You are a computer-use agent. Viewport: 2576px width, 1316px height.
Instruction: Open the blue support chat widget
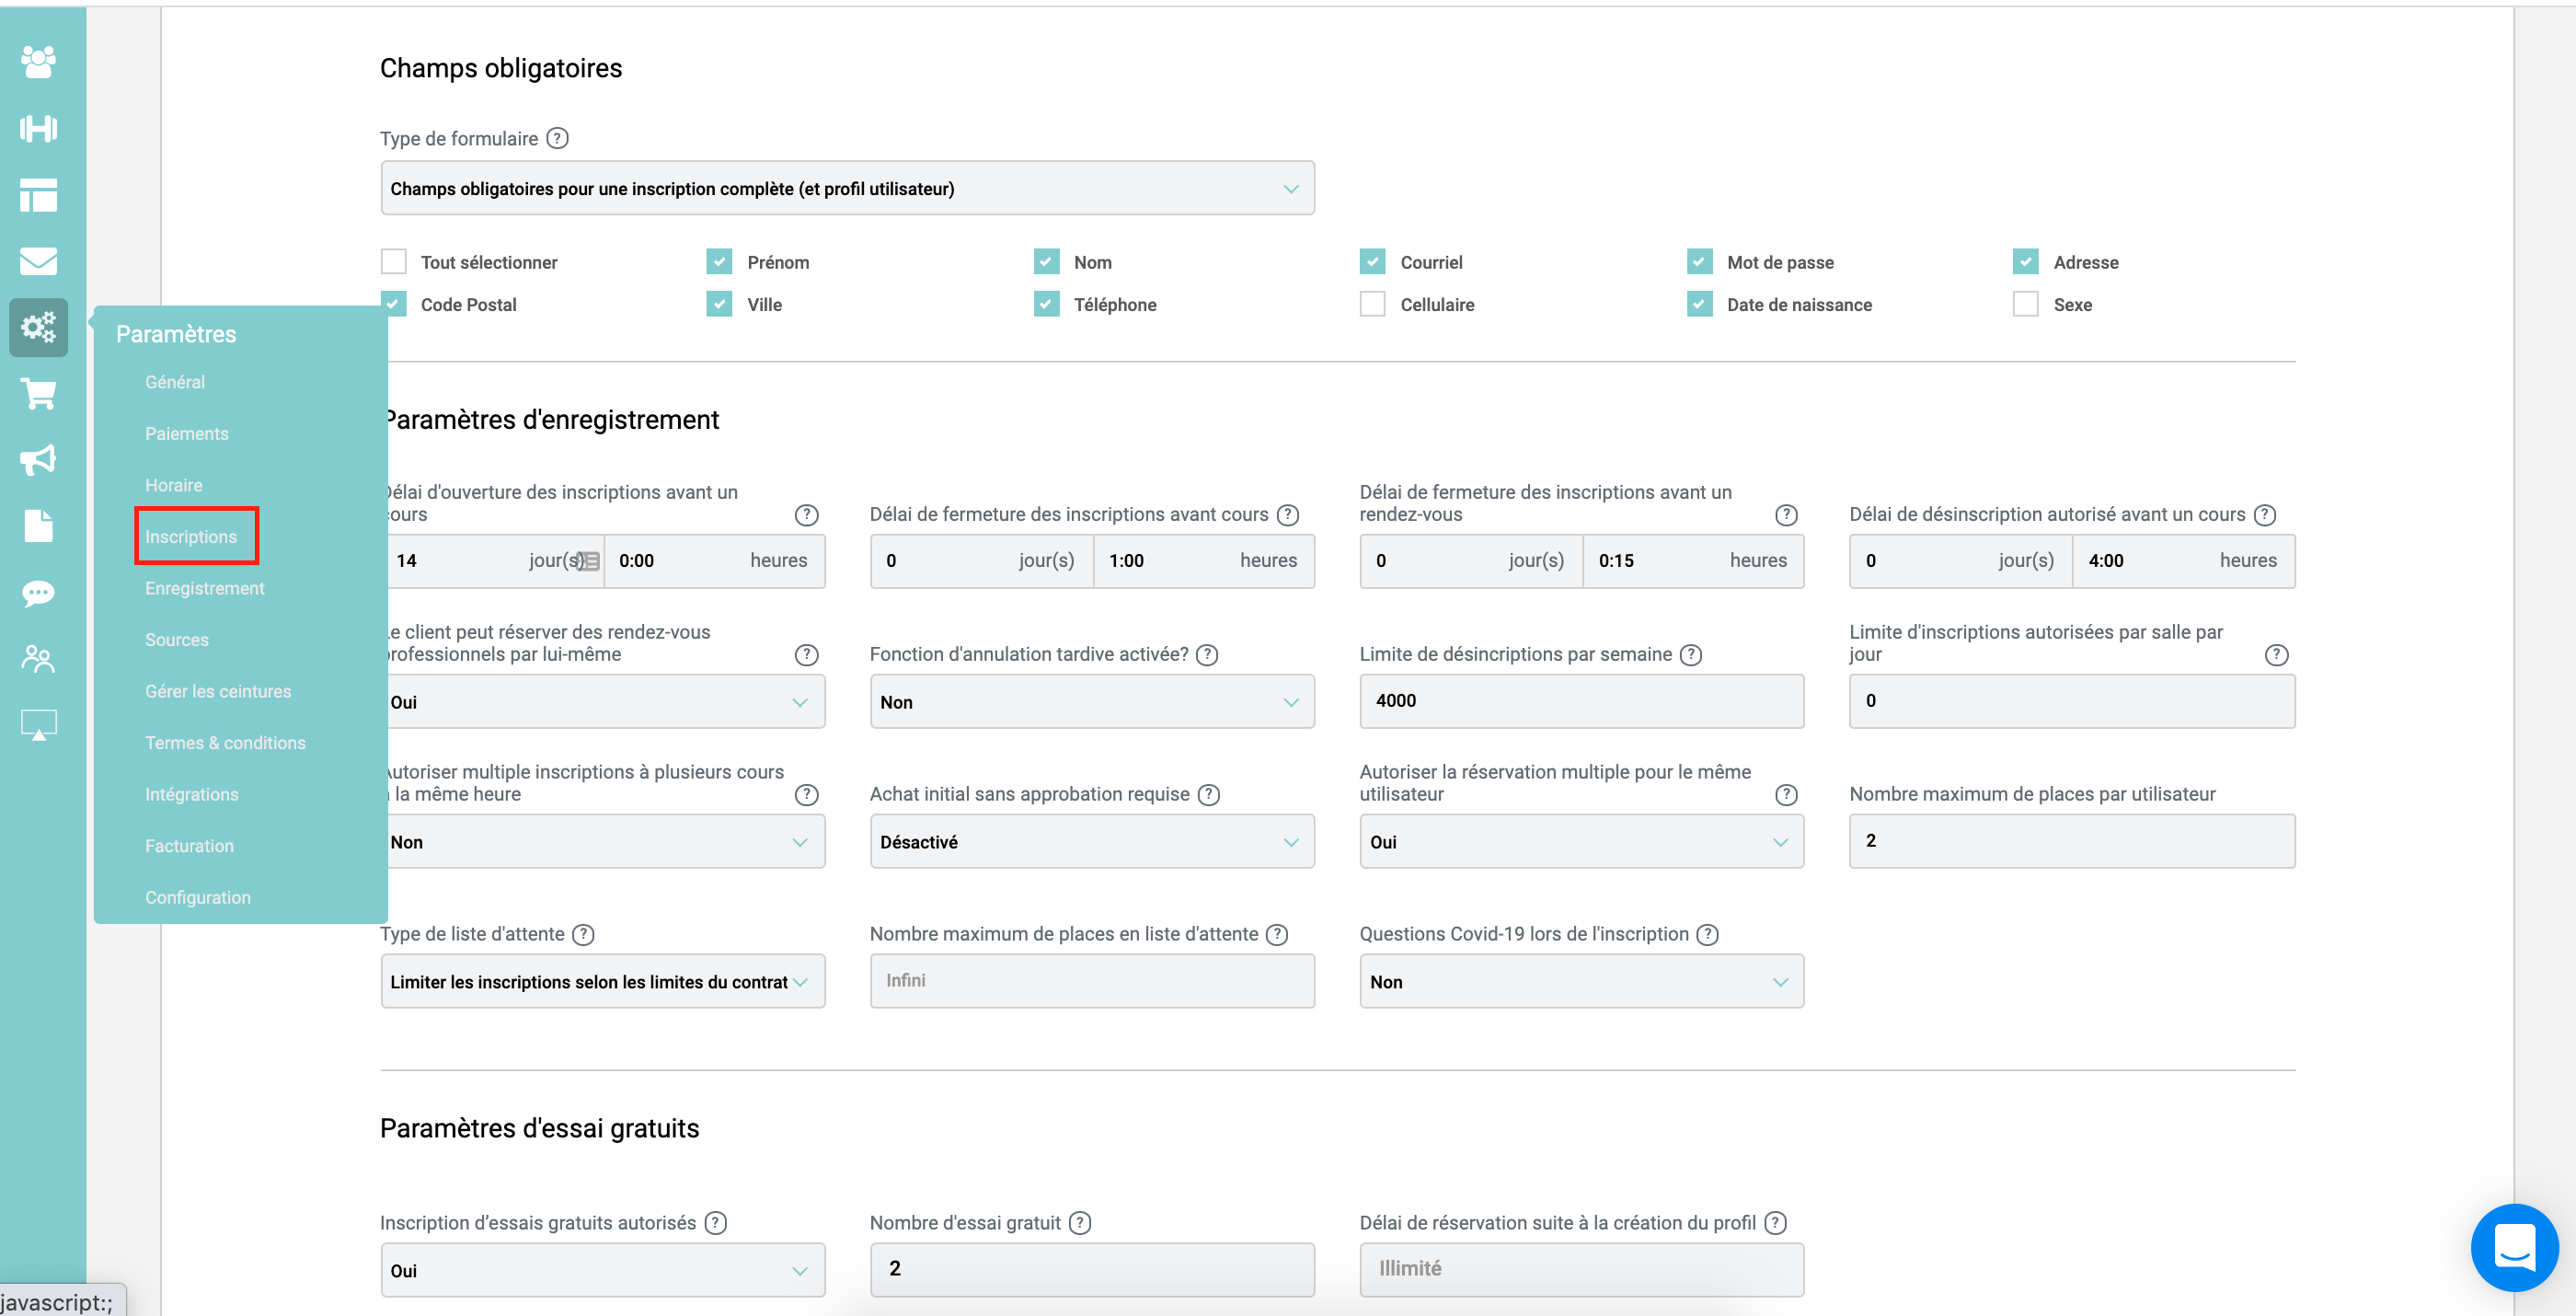pyautogui.click(x=2513, y=1247)
